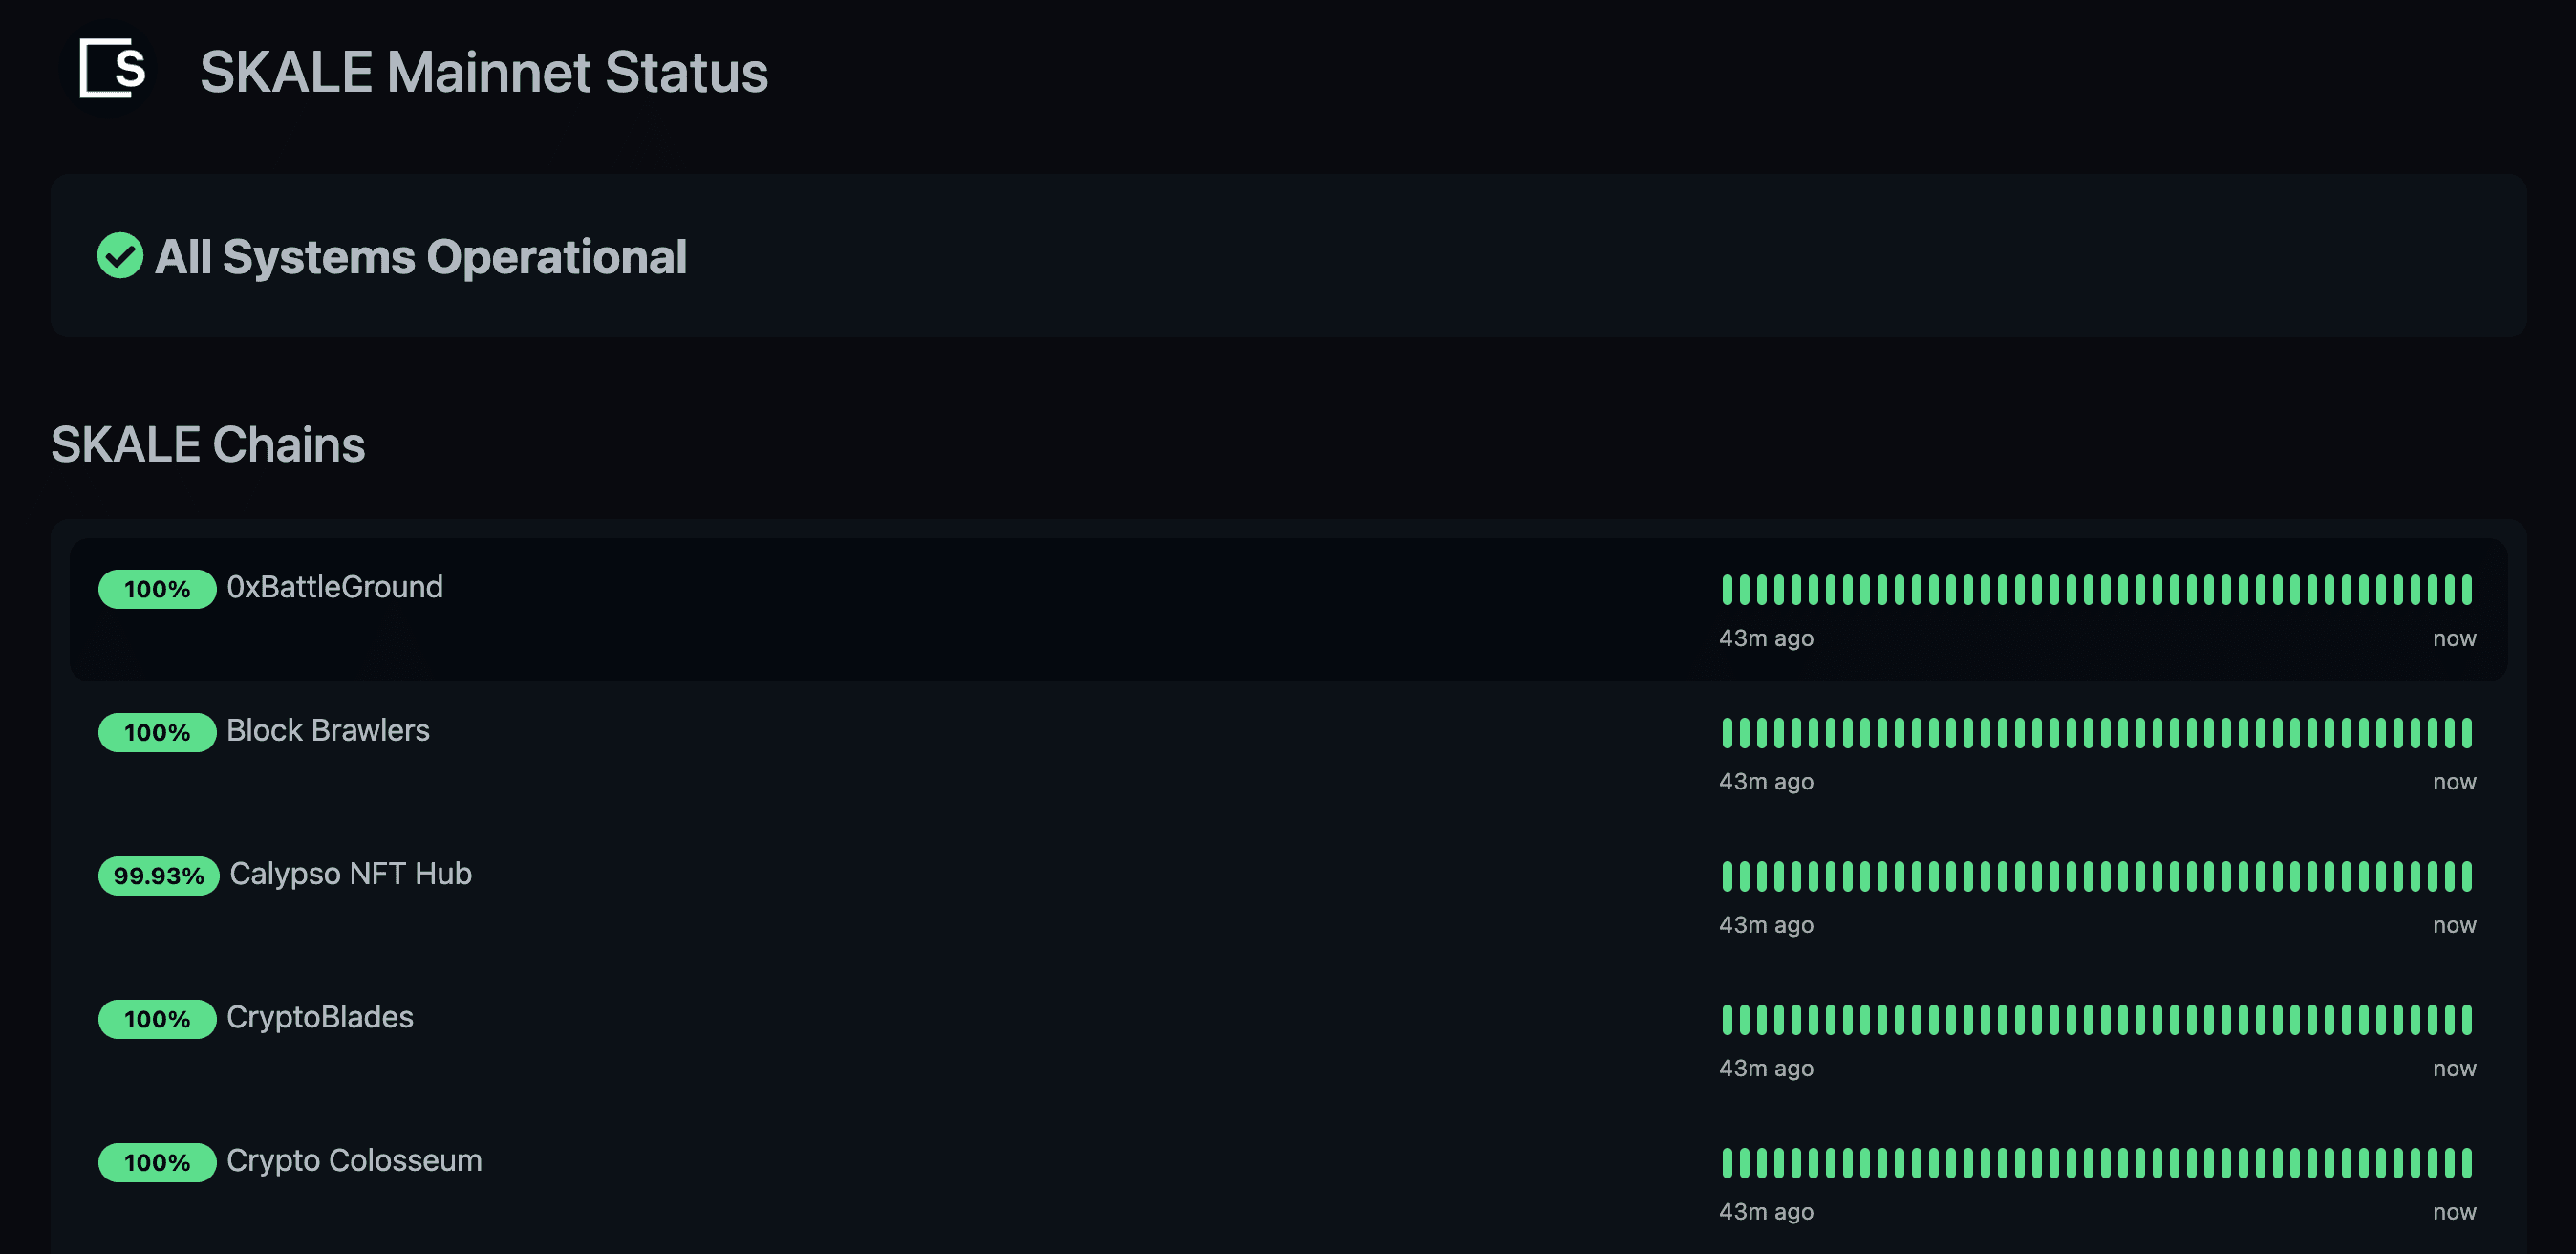
Task: Click the All Systems Operational banner text
Action: (x=421, y=257)
